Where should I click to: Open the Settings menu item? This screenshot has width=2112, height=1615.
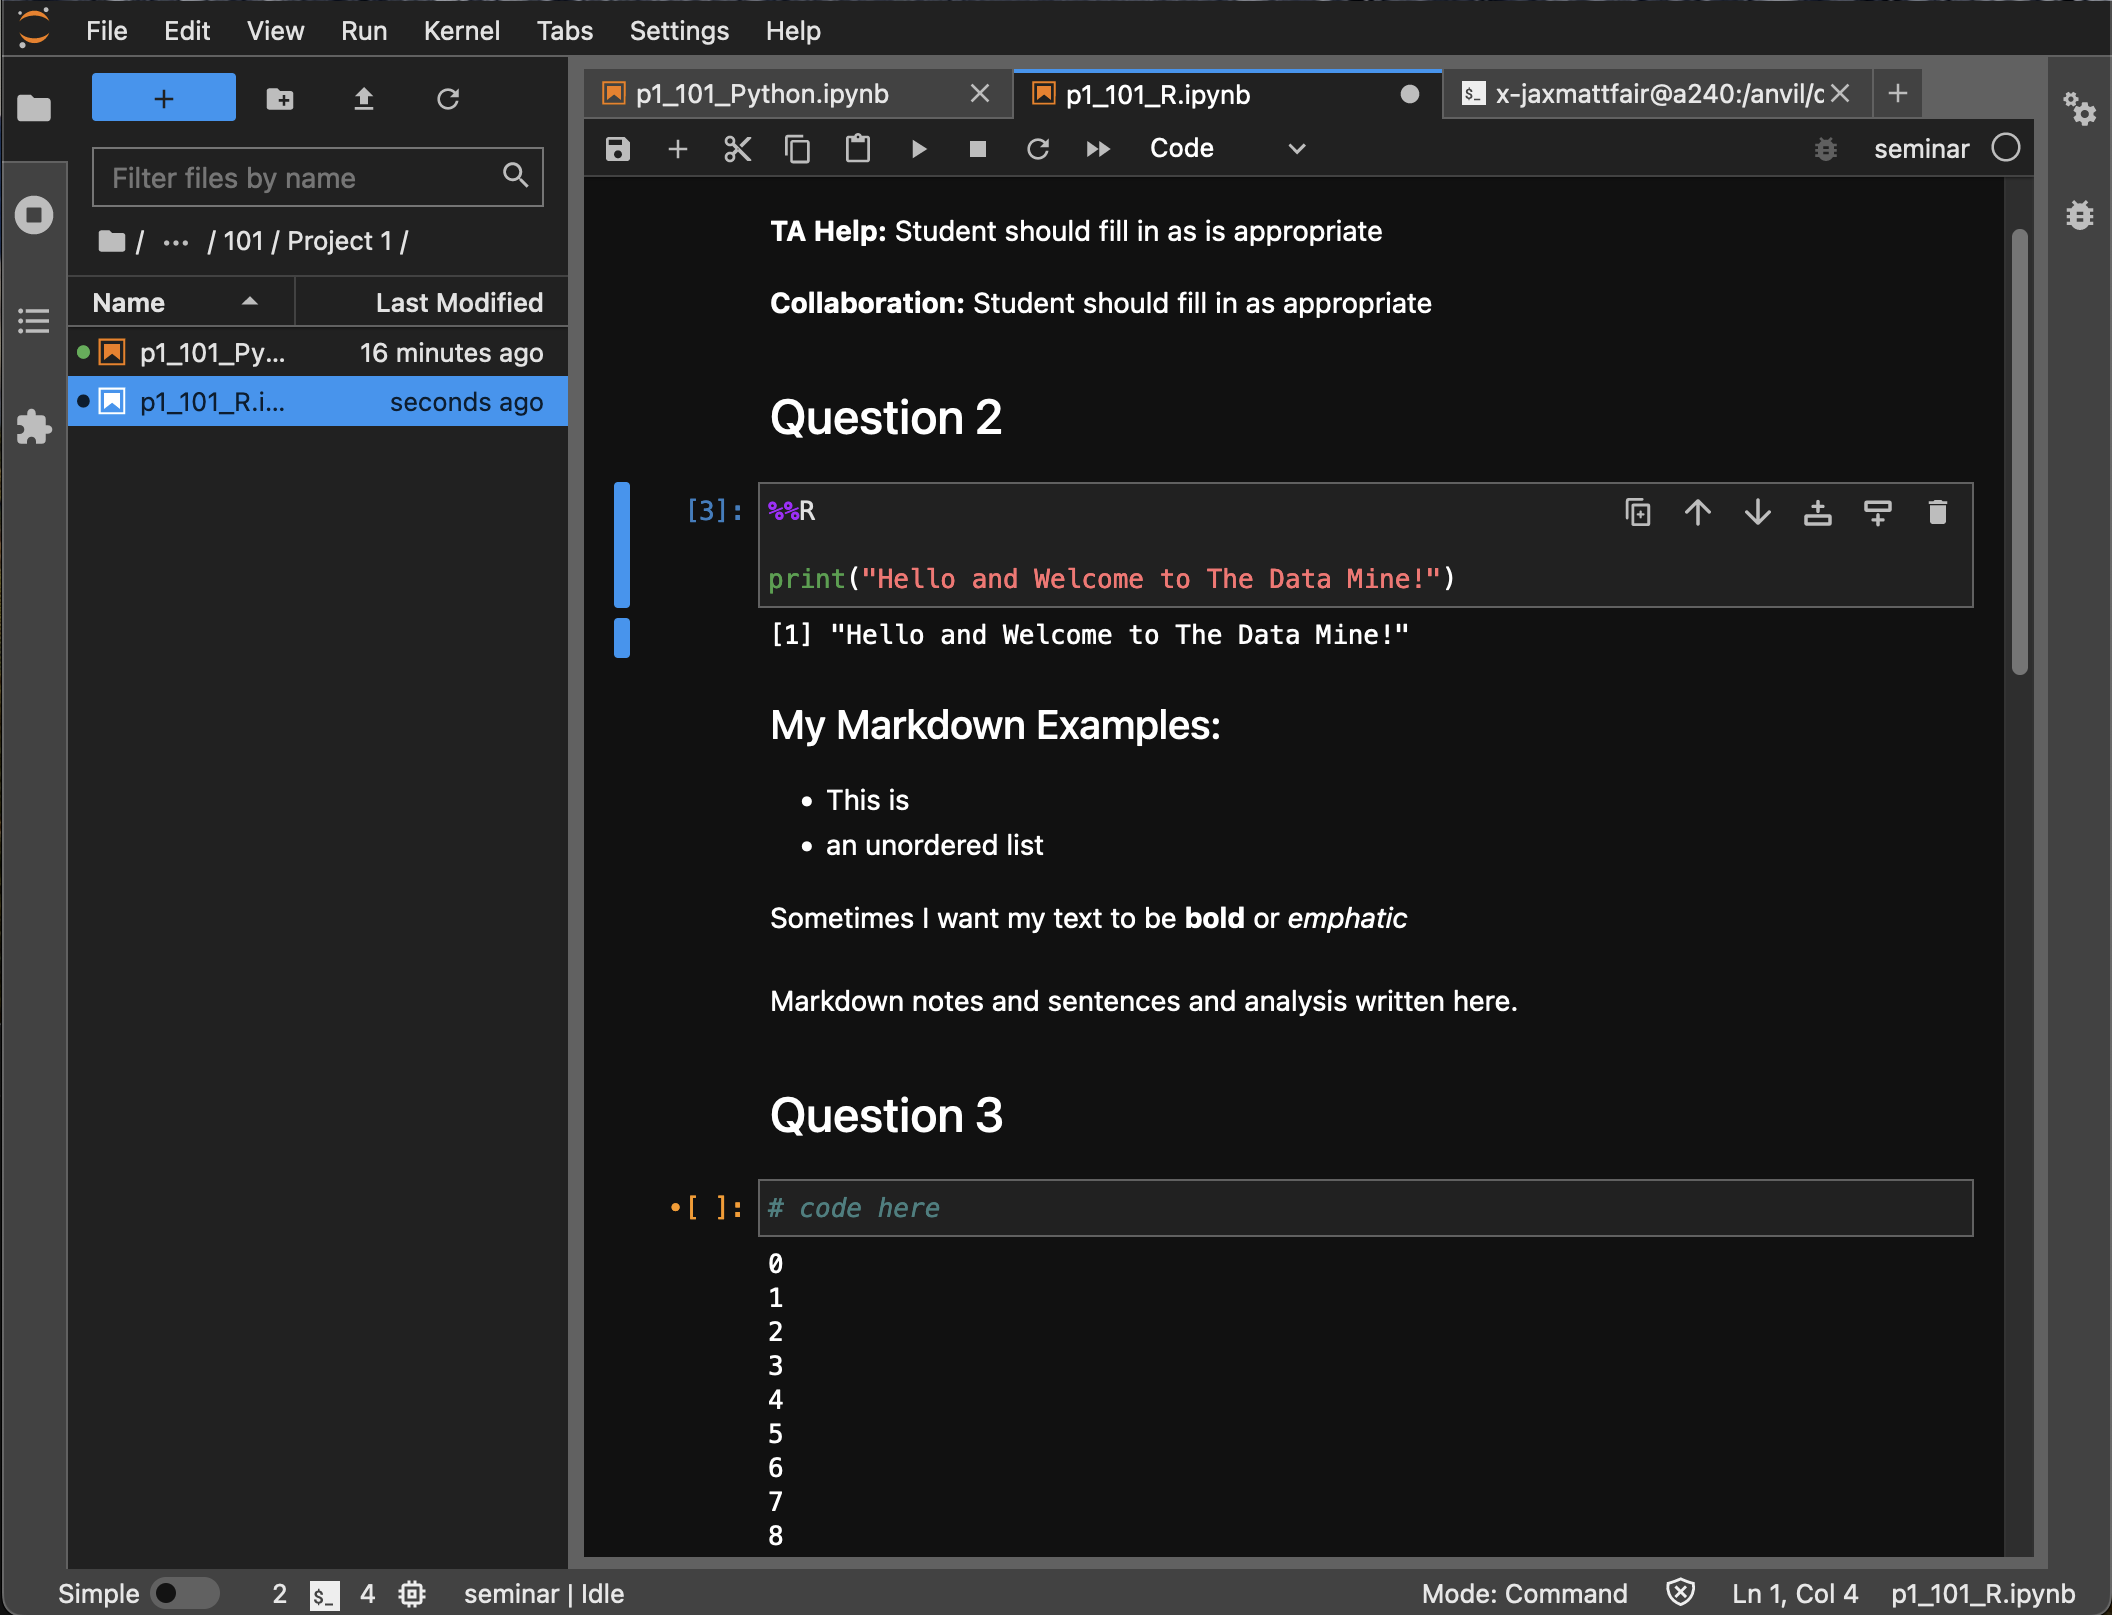pyautogui.click(x=675, y=29)
